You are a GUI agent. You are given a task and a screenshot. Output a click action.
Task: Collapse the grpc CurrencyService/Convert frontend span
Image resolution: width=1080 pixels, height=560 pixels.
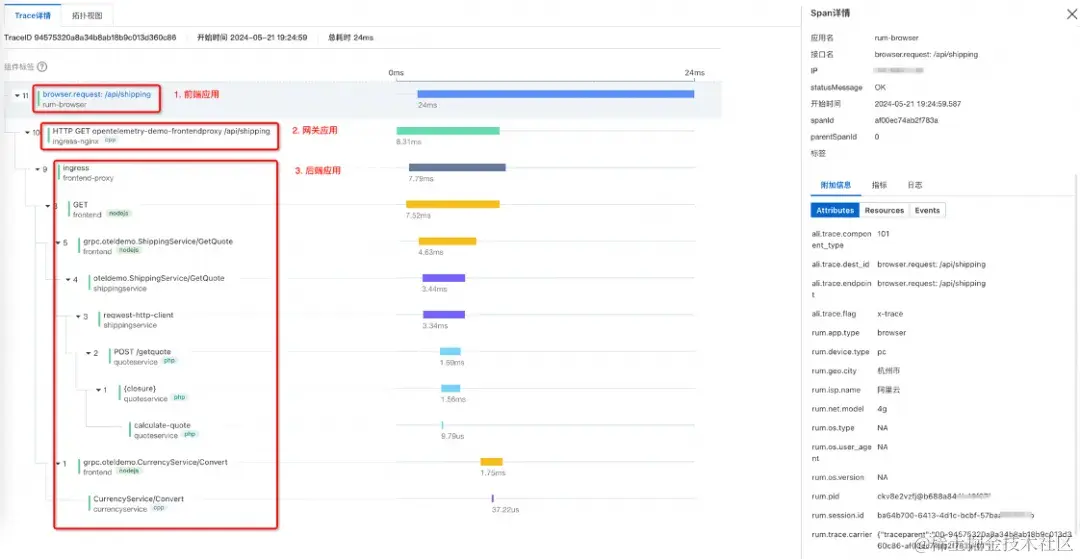pyautogui.click(x=58, y=464)
